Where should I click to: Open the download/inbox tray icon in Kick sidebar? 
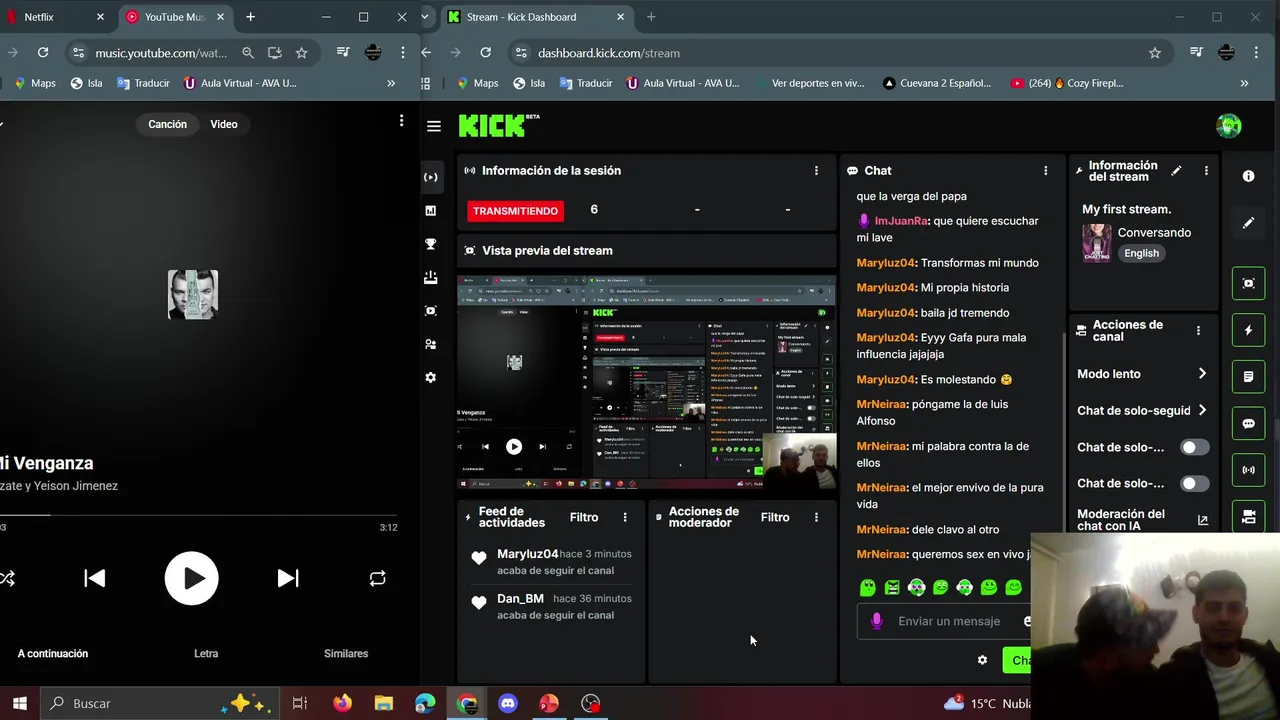430,278
